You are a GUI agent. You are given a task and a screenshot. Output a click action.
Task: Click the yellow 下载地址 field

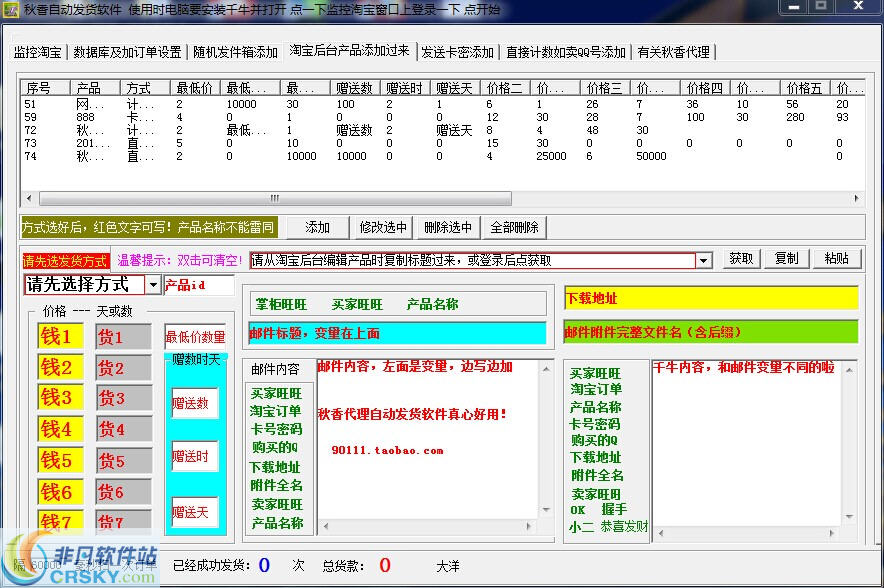click(711, 298)
